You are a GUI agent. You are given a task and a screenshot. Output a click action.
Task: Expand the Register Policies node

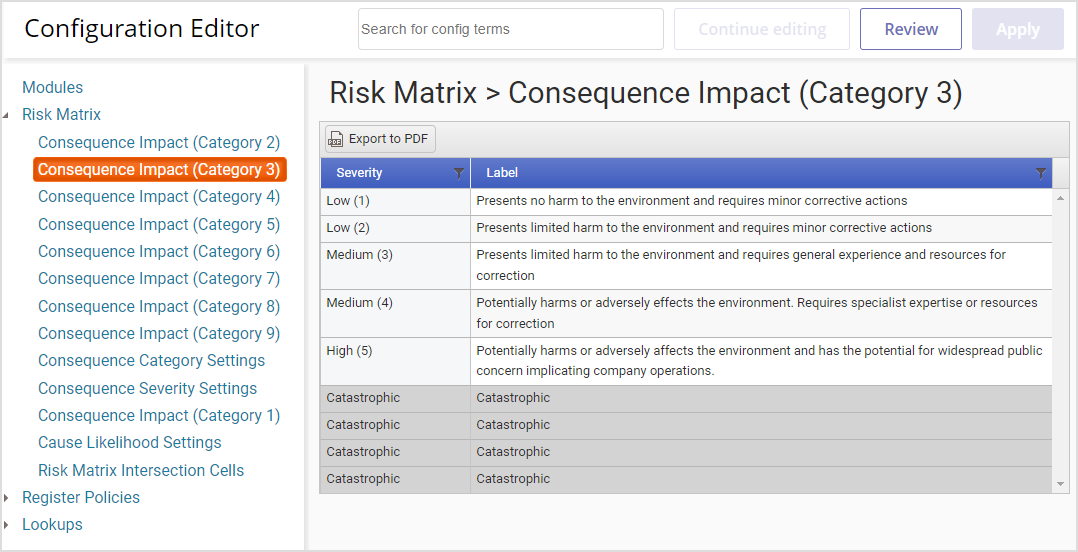pyautogui.click(x=7, y=498)
